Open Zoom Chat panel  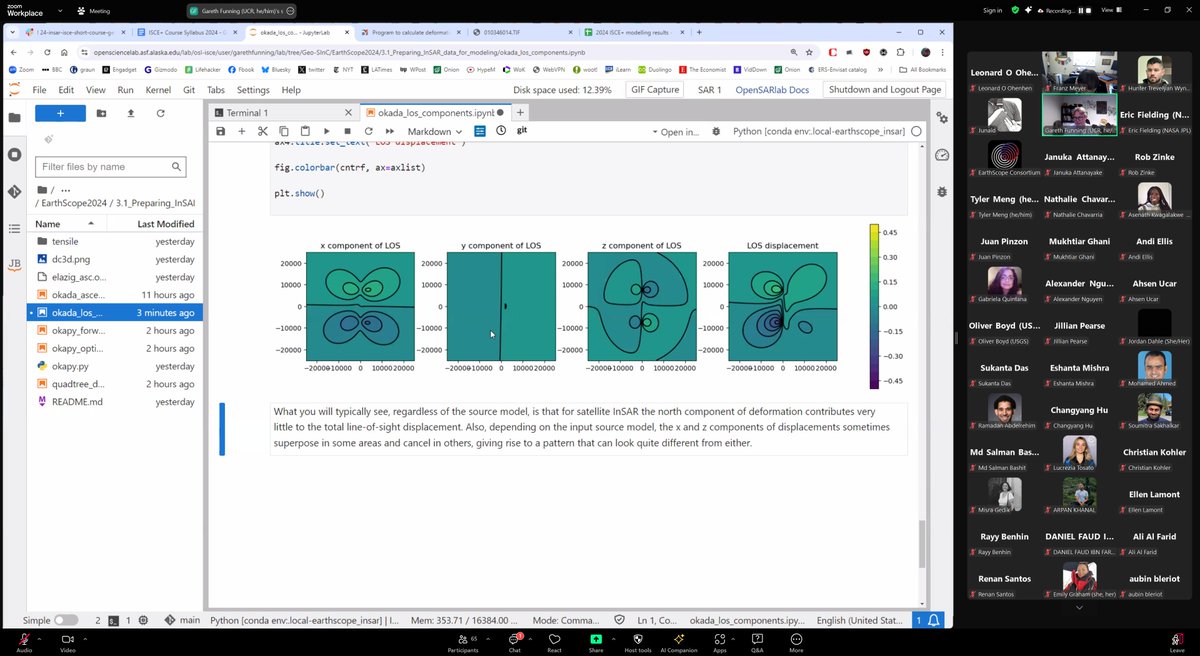(515, 641)
